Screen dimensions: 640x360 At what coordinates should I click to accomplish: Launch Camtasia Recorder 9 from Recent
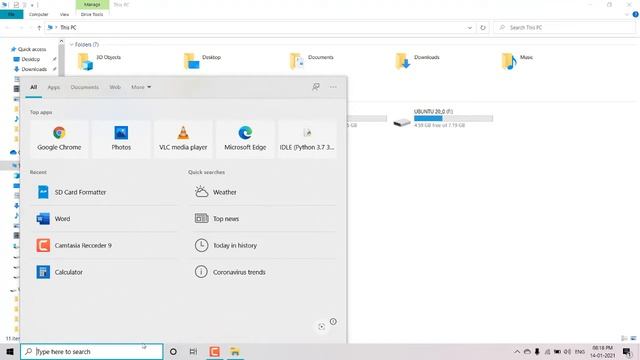coord(104,245)
